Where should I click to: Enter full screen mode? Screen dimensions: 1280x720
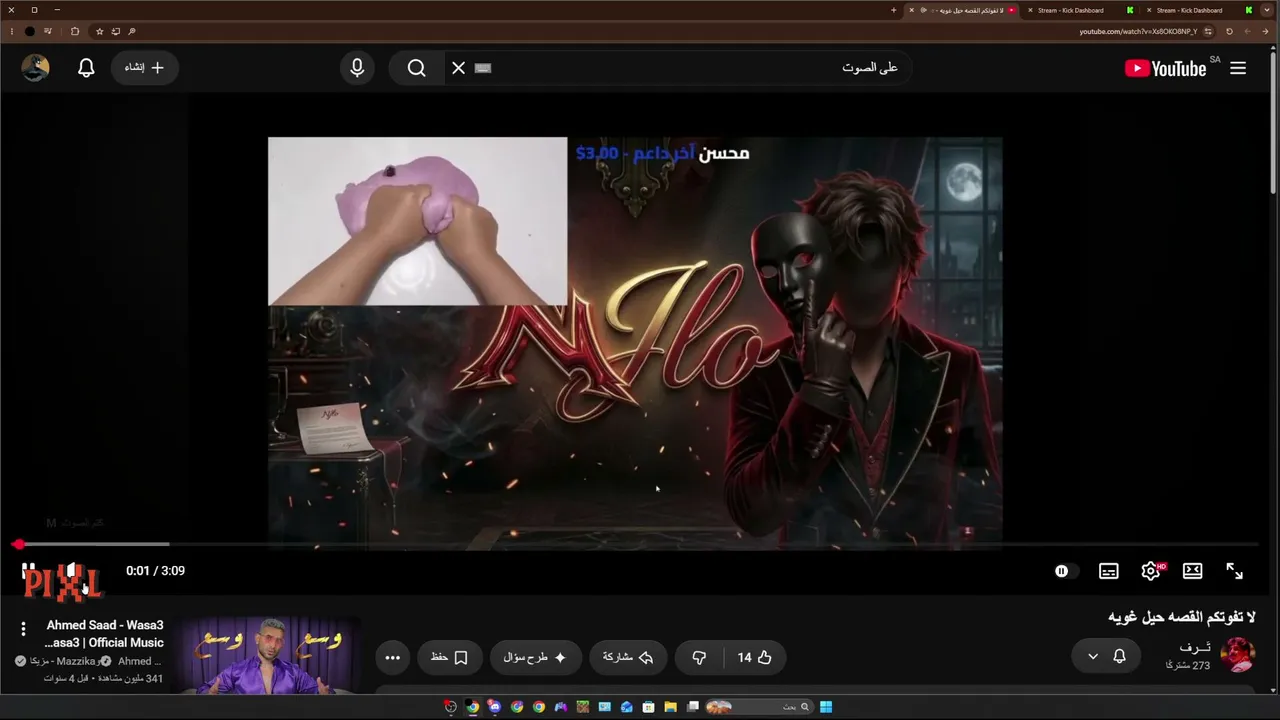pos(1235,571)
